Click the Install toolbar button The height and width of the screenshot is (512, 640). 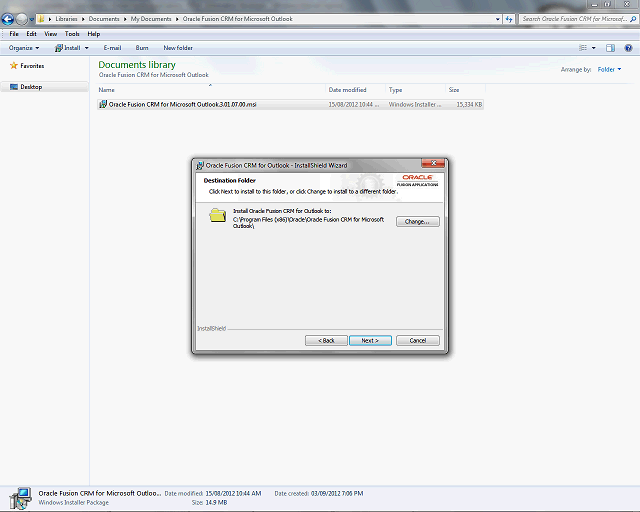(x=67, y=48)
